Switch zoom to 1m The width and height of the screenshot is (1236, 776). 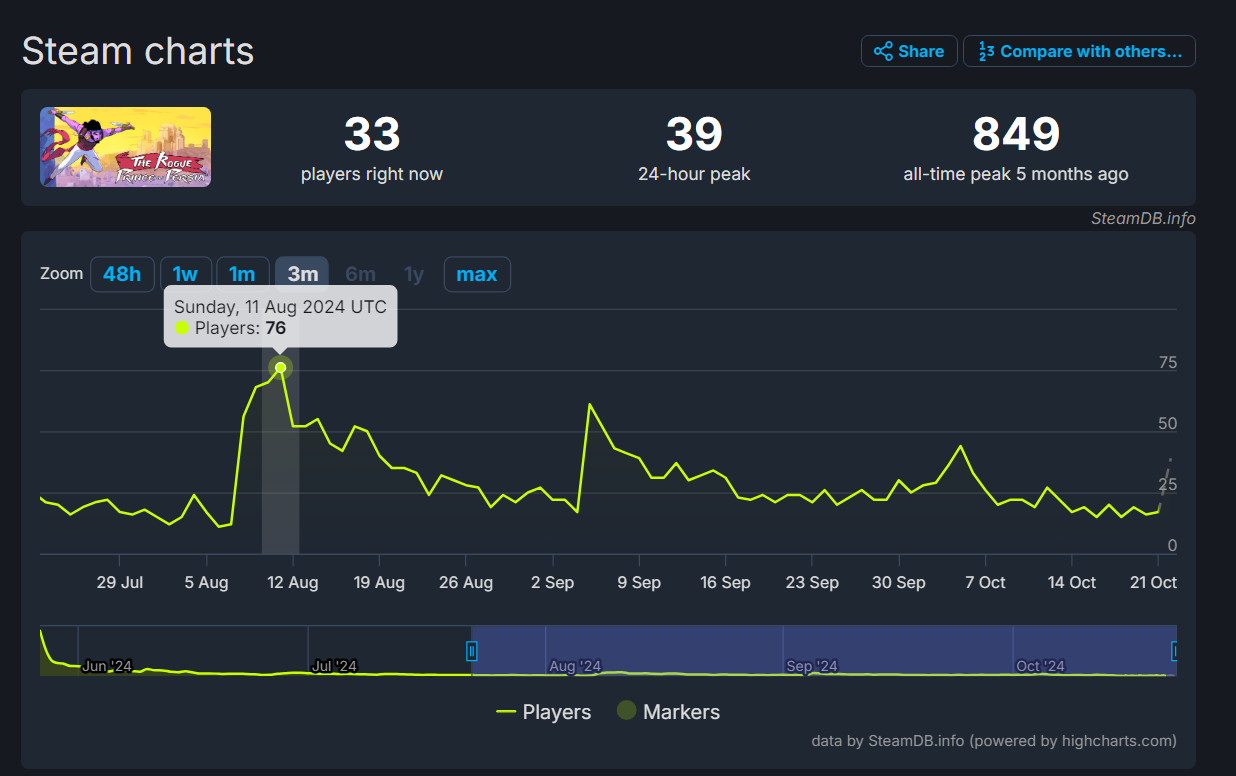[x=242, y=274]
